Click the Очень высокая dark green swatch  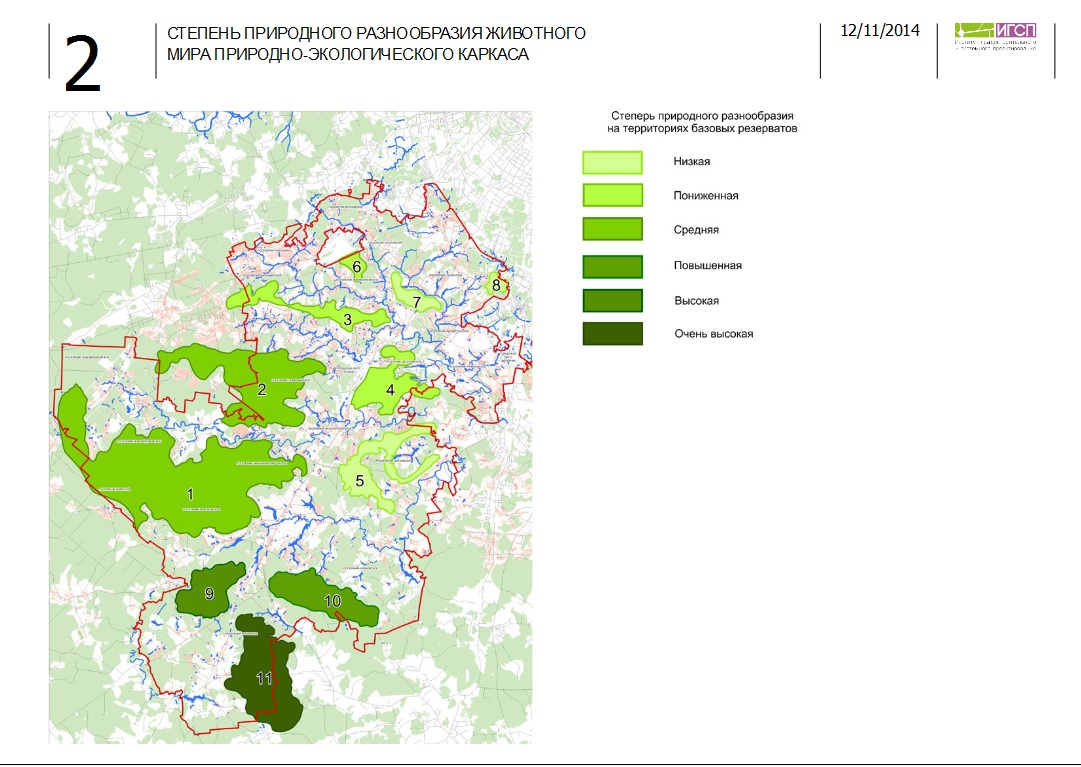pos(612,334)
